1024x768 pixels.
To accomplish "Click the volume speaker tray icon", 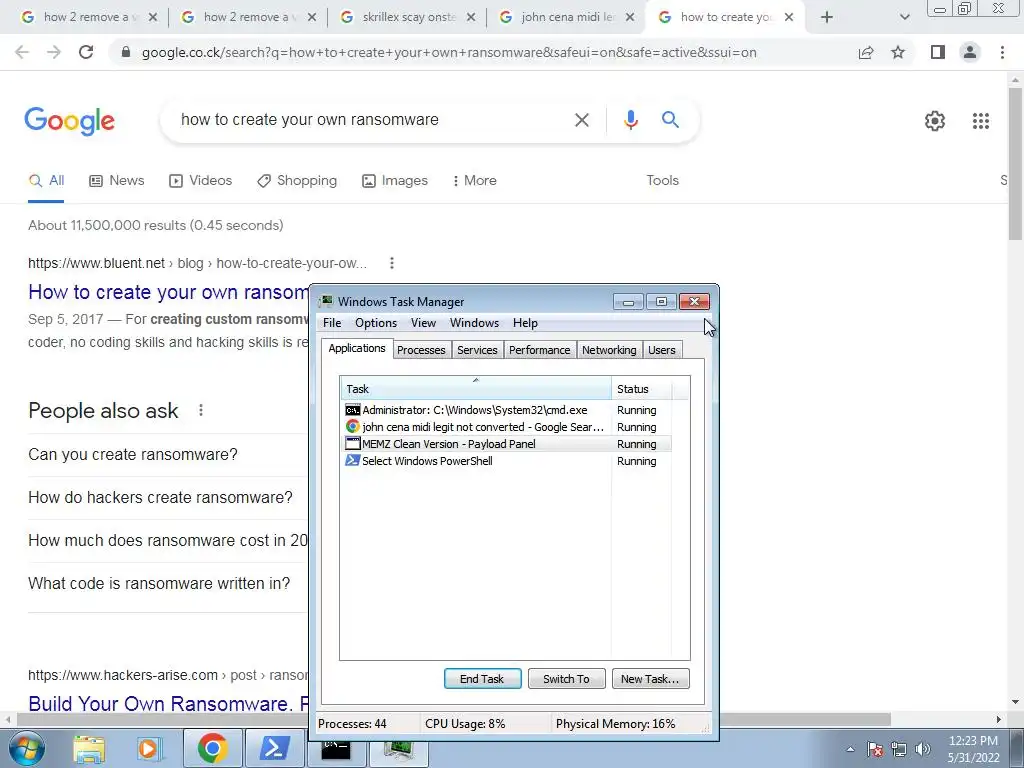I will pos(923,749).
